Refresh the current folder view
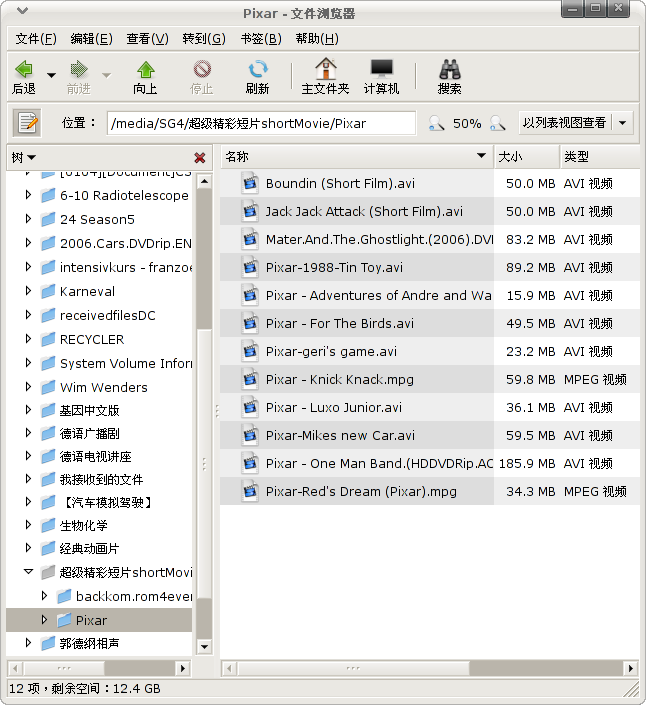646x705 pixels. [x=257, y=76]
